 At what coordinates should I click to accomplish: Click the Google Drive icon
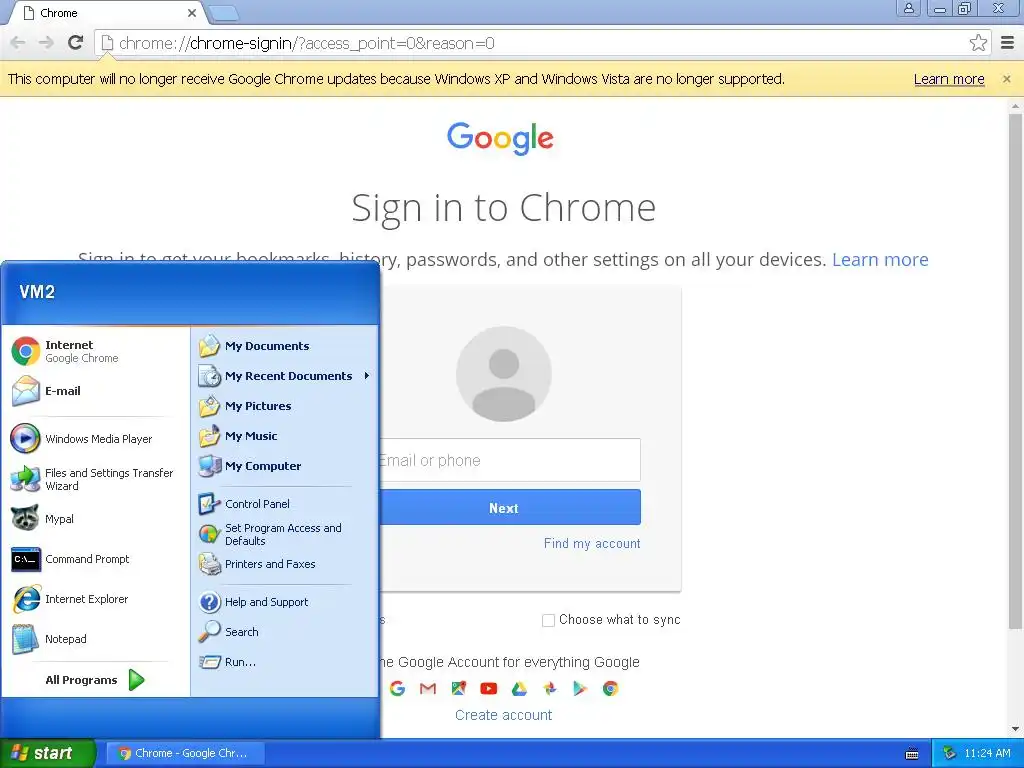click(519, 688)
